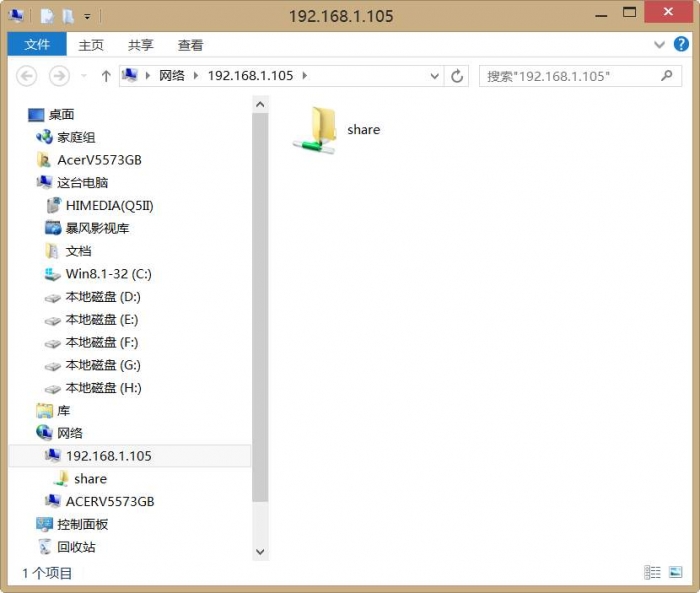Open 本地磁盘 (H:) drive

[x=93, y=388]
